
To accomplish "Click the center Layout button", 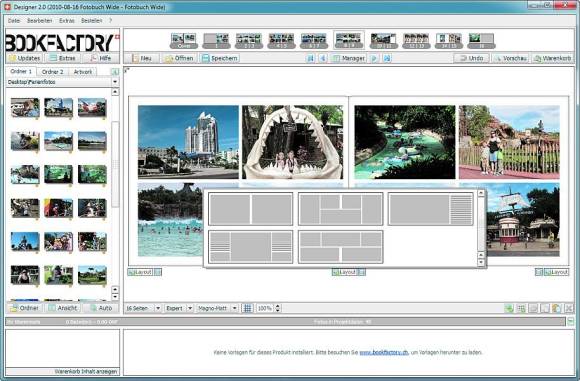I will (x=344, y=272).
